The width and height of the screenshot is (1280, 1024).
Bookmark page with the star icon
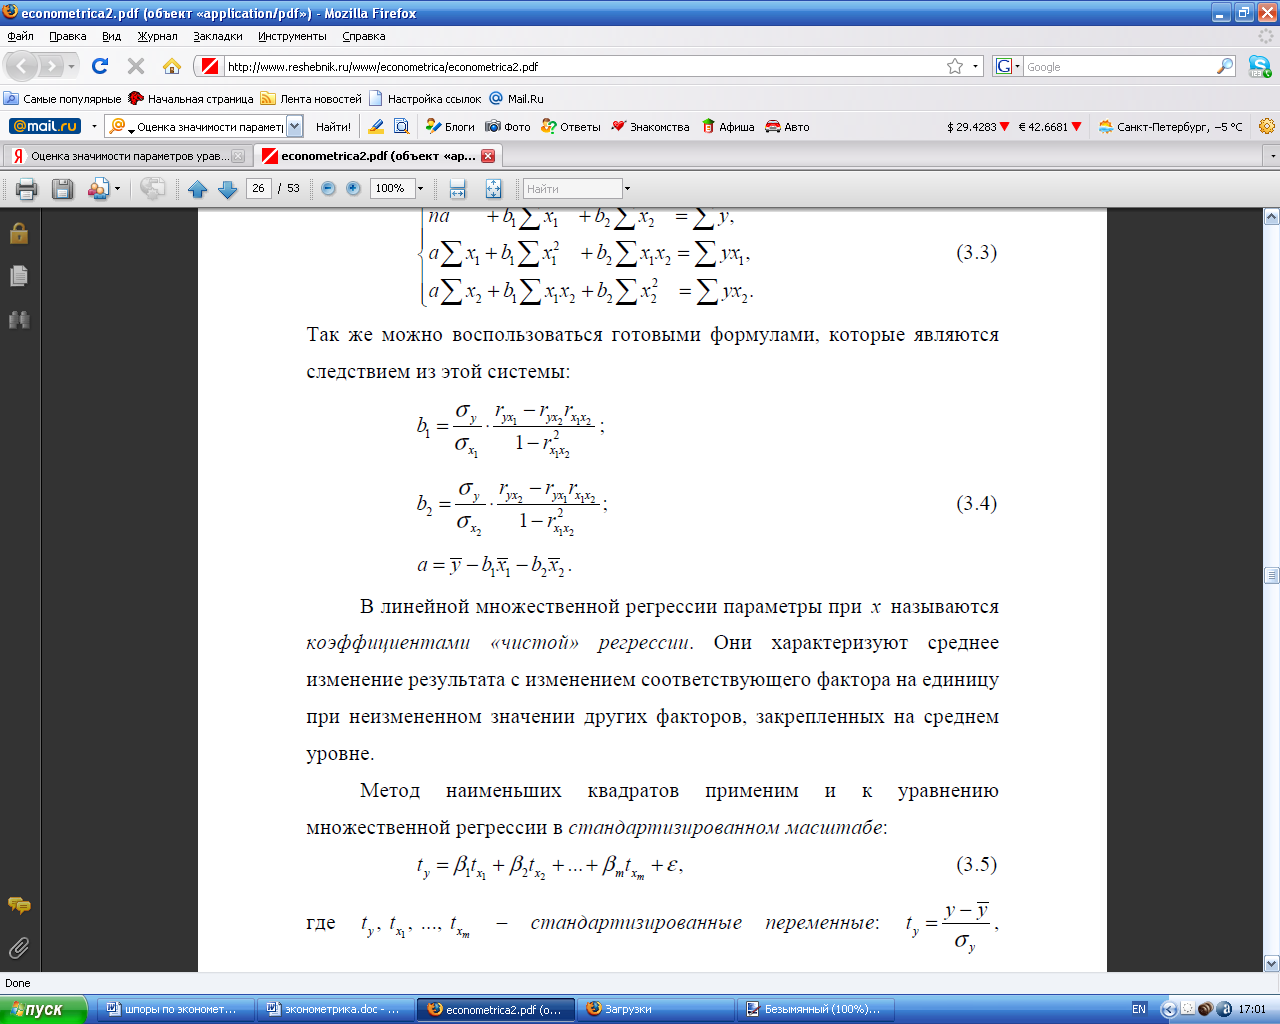(x=955, y=66)
